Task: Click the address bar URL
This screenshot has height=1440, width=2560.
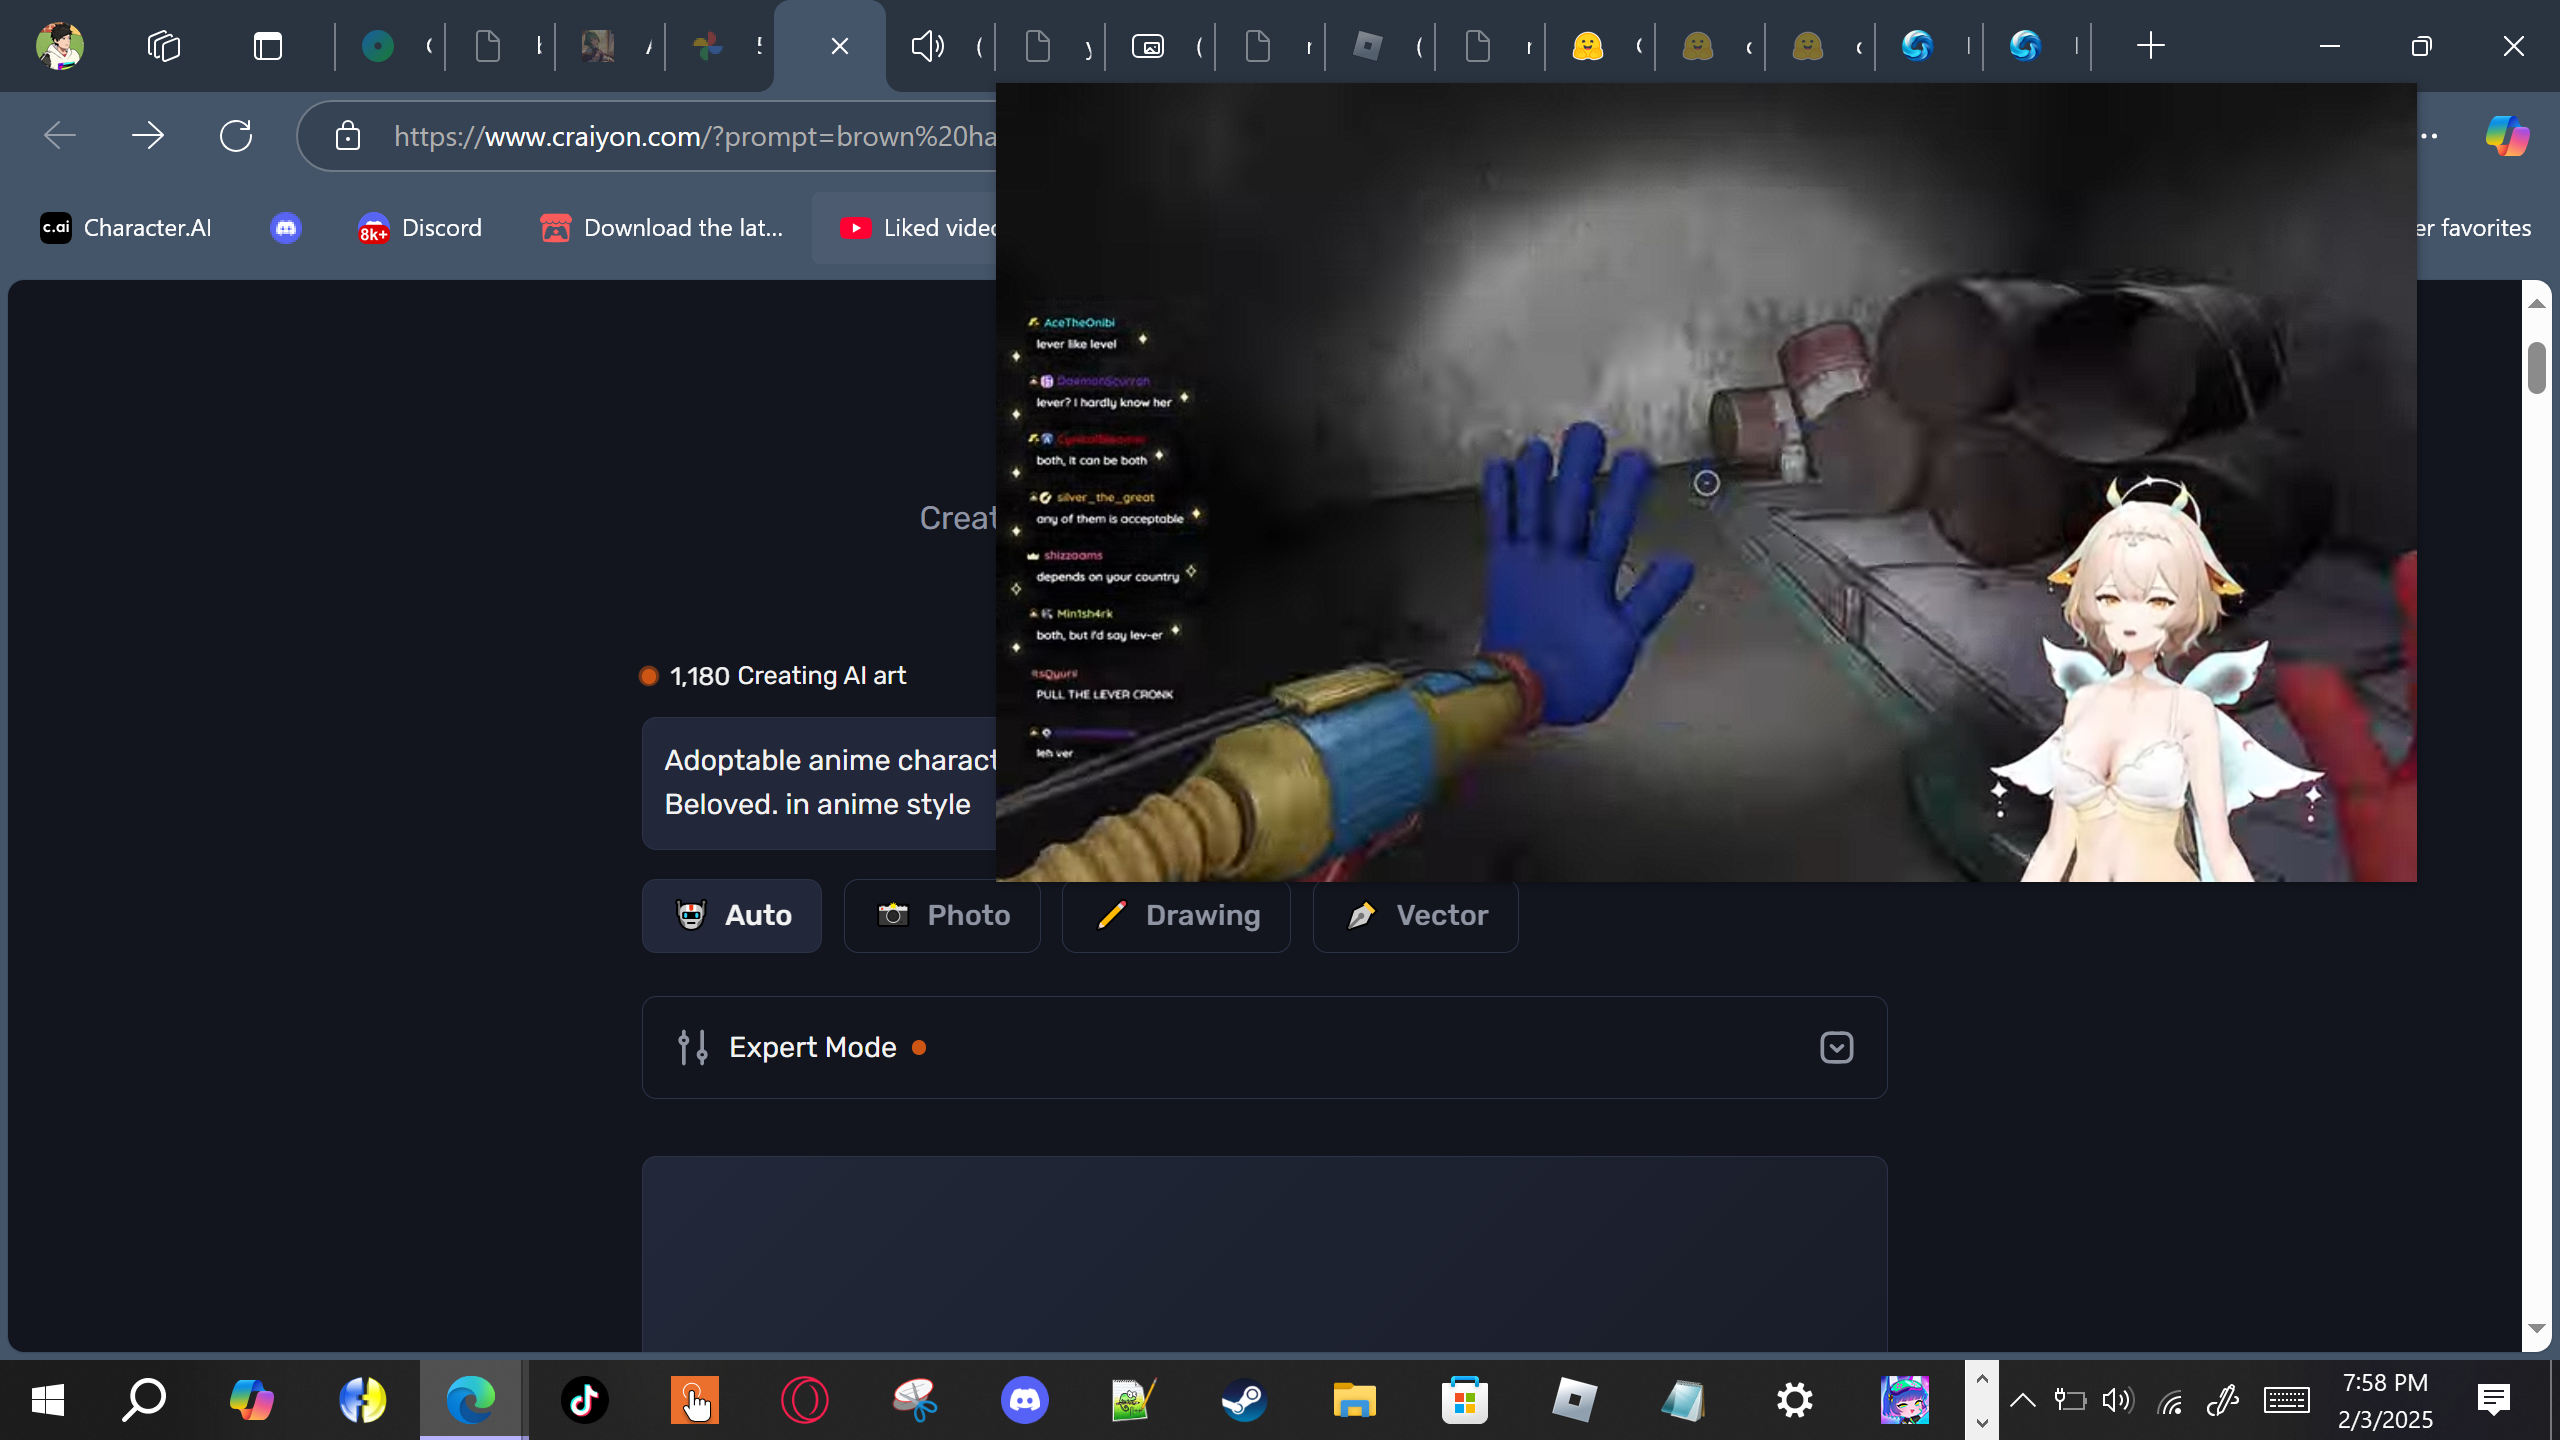Action: coord(696,136)
